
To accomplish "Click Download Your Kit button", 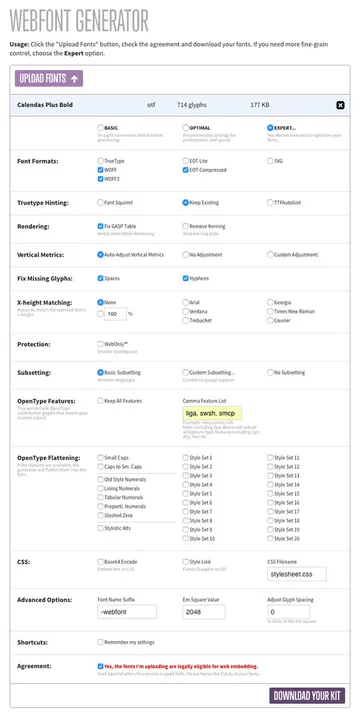I will click(307, 696).
